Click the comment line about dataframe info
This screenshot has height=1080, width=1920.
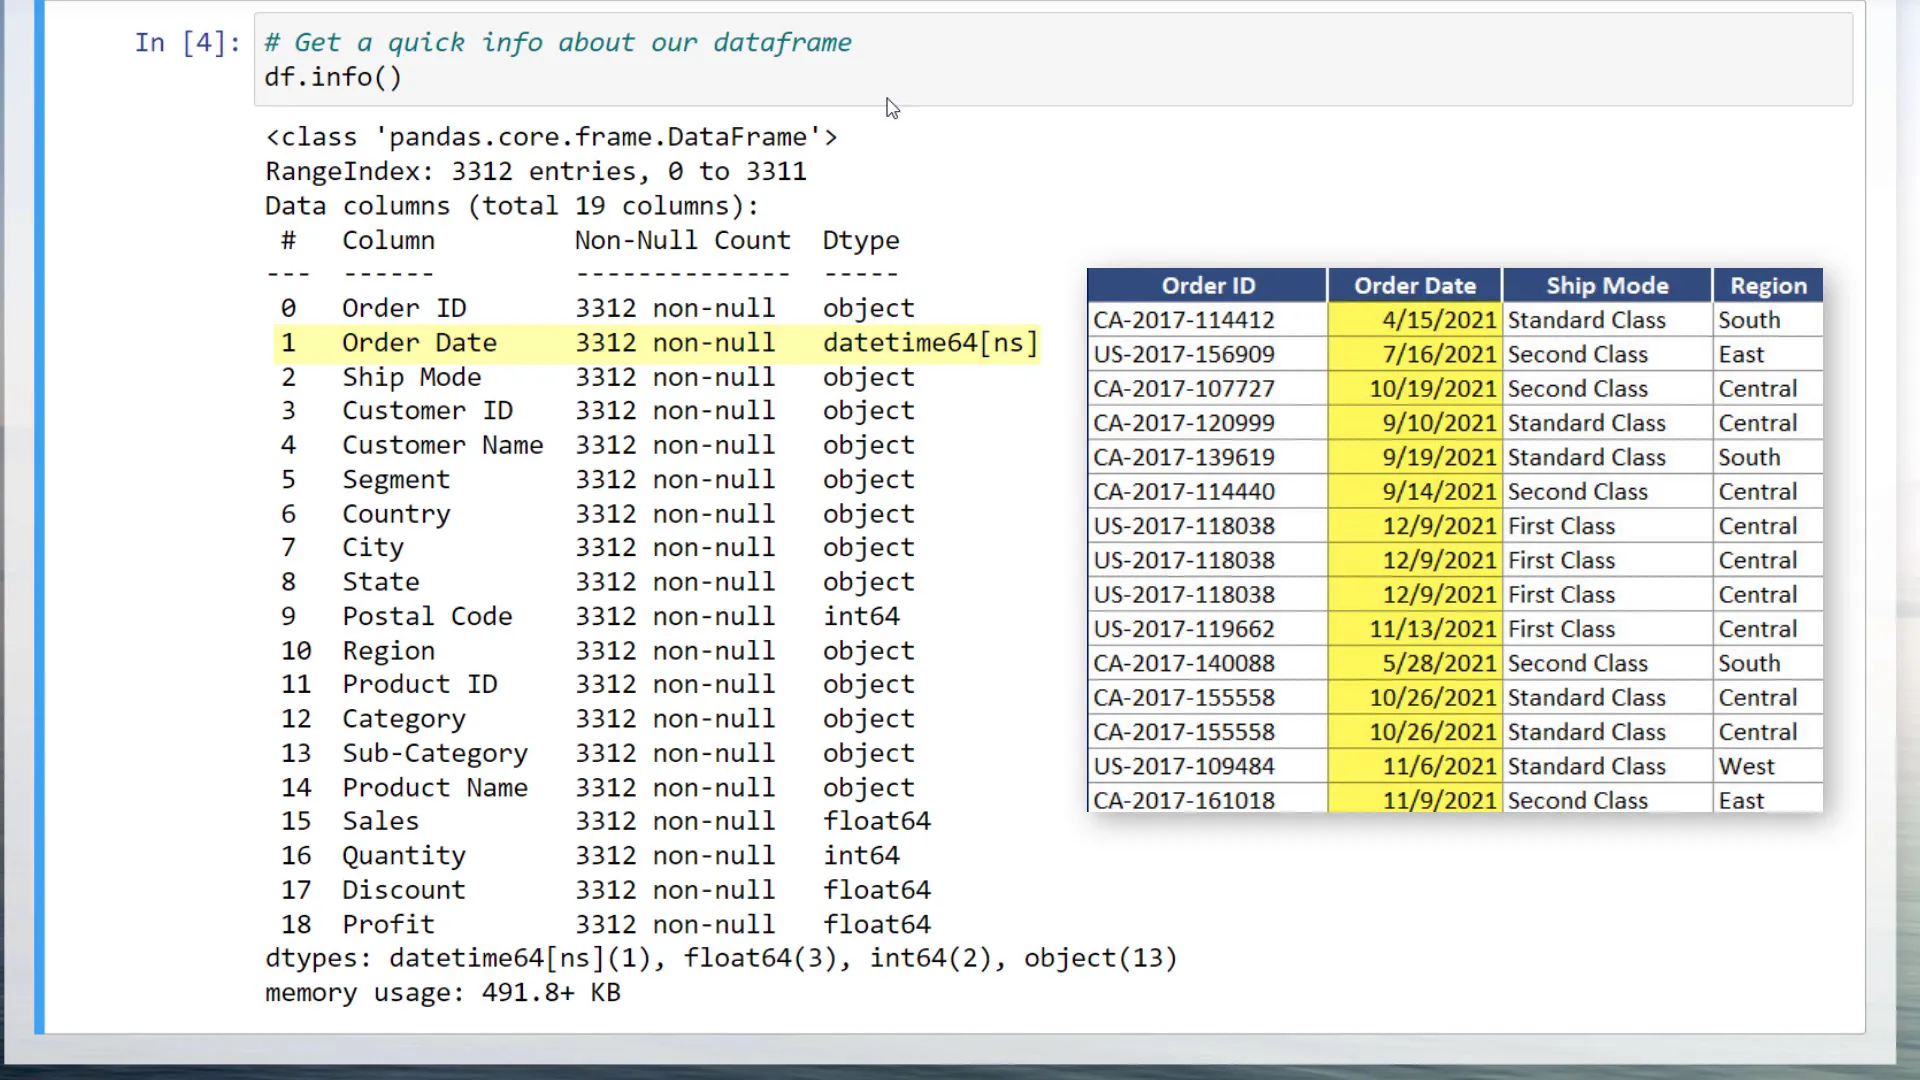(558, 42)
